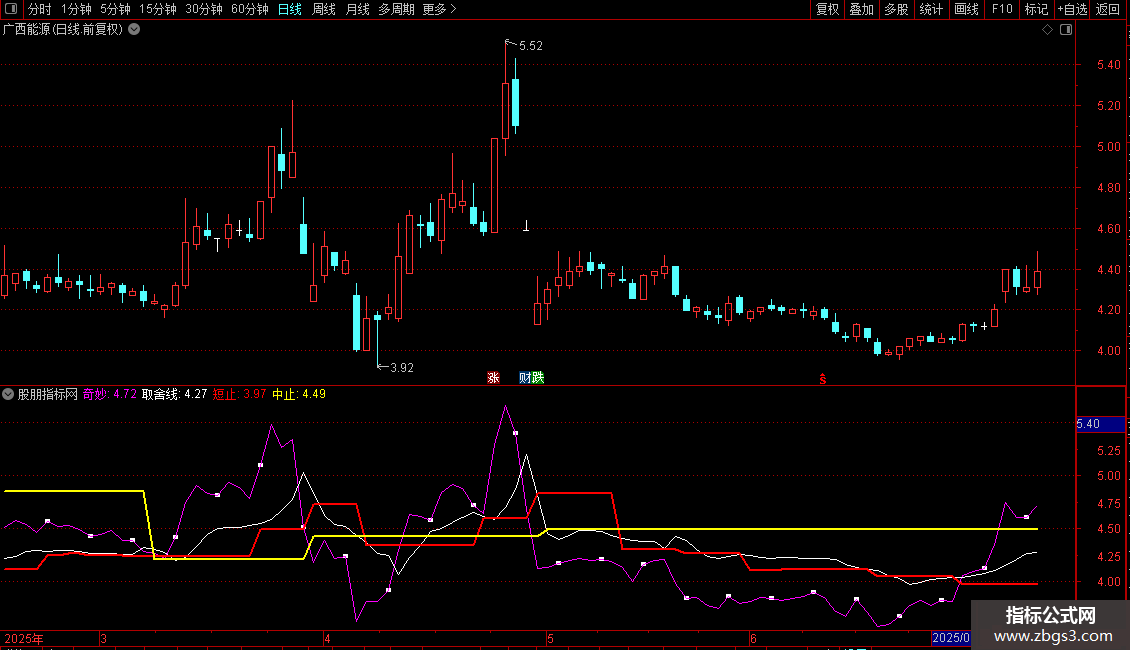Select the 60分钟 period

pos(250,9)
